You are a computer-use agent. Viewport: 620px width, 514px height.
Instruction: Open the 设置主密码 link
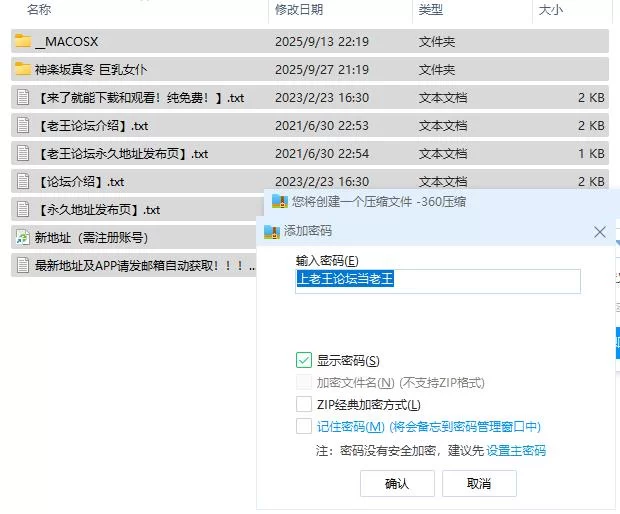(x=516, y=450)
